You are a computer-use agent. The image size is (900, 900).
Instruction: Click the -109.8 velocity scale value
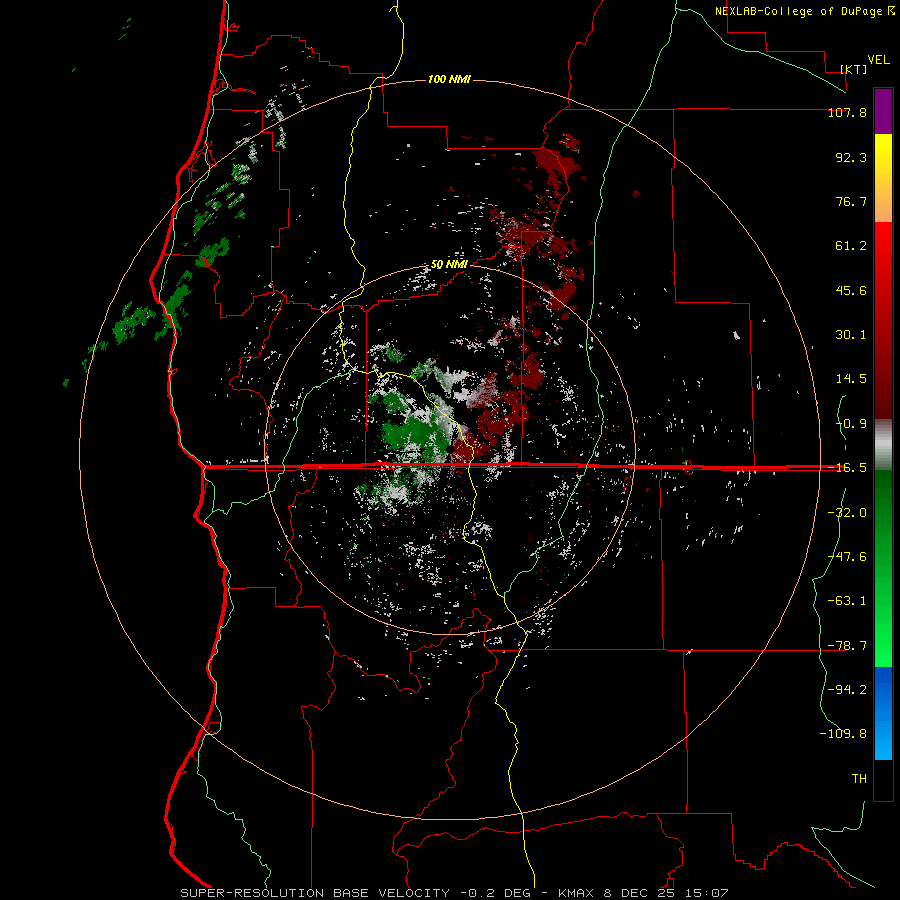pos(843,734)
